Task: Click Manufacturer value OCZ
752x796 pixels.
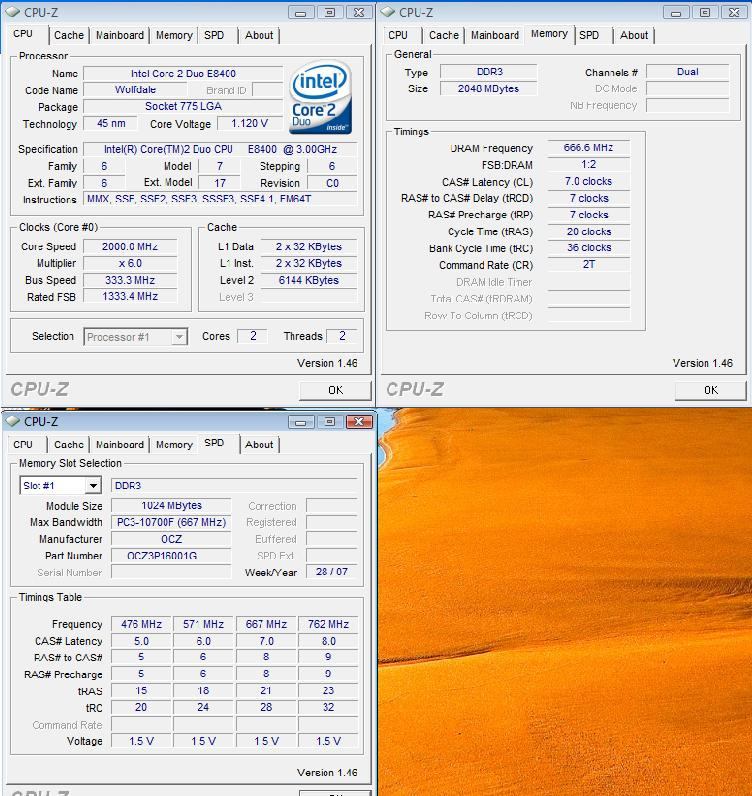Action: pyautogui.click(x=171, y=539)
